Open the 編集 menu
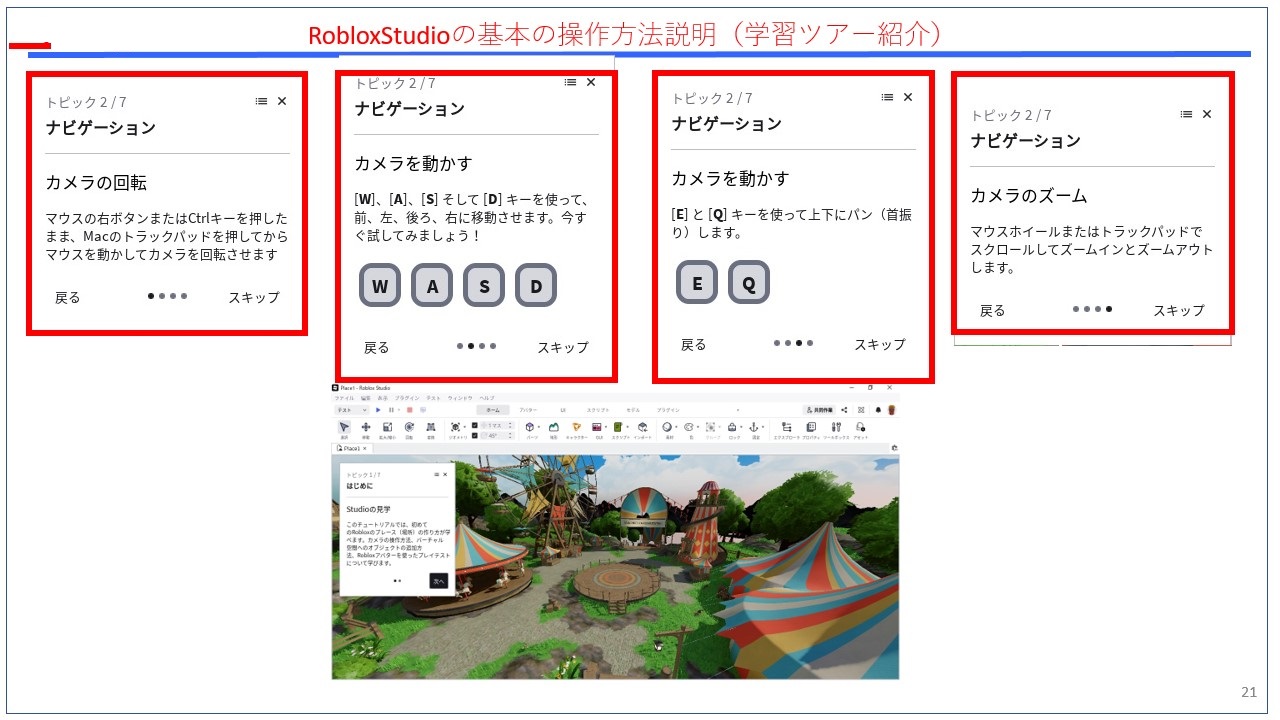This screenshot has height=720, width=1280. 365,398
